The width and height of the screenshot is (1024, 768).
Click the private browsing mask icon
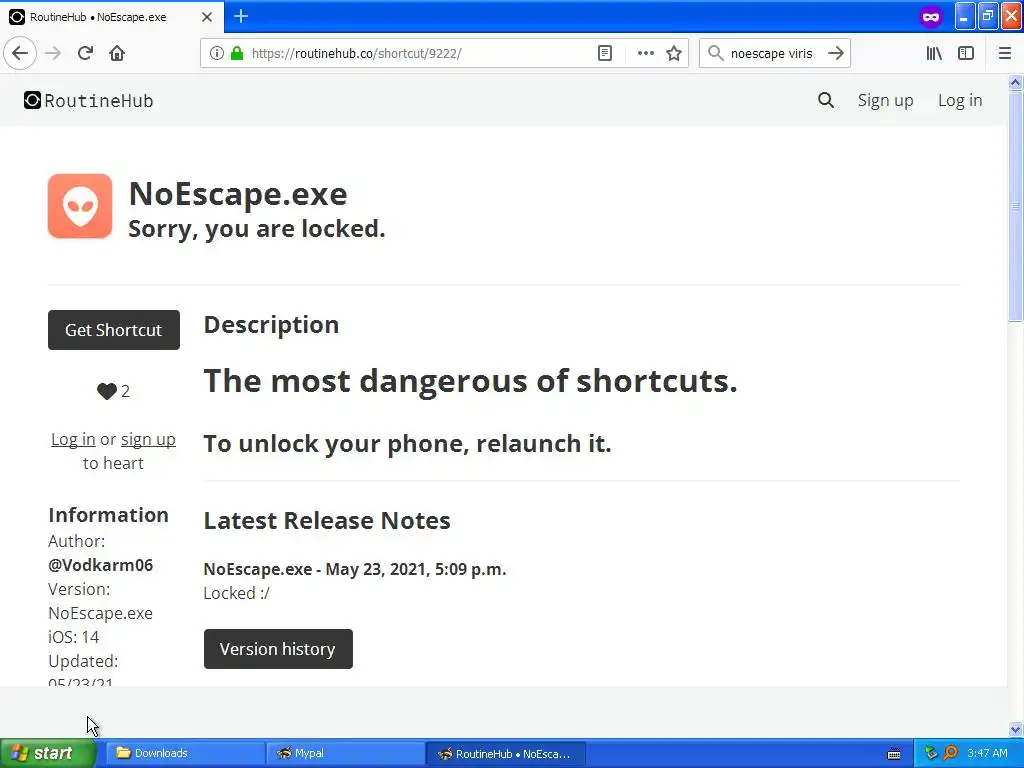coord(931,17)
